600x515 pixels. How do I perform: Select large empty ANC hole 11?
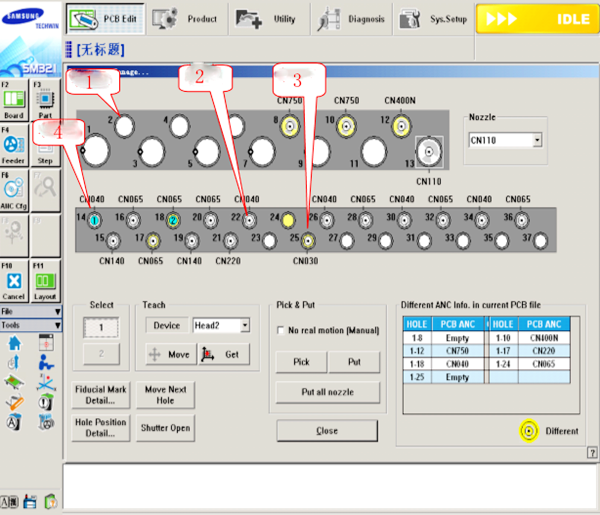pyautogui.click(x=374, y=152)
